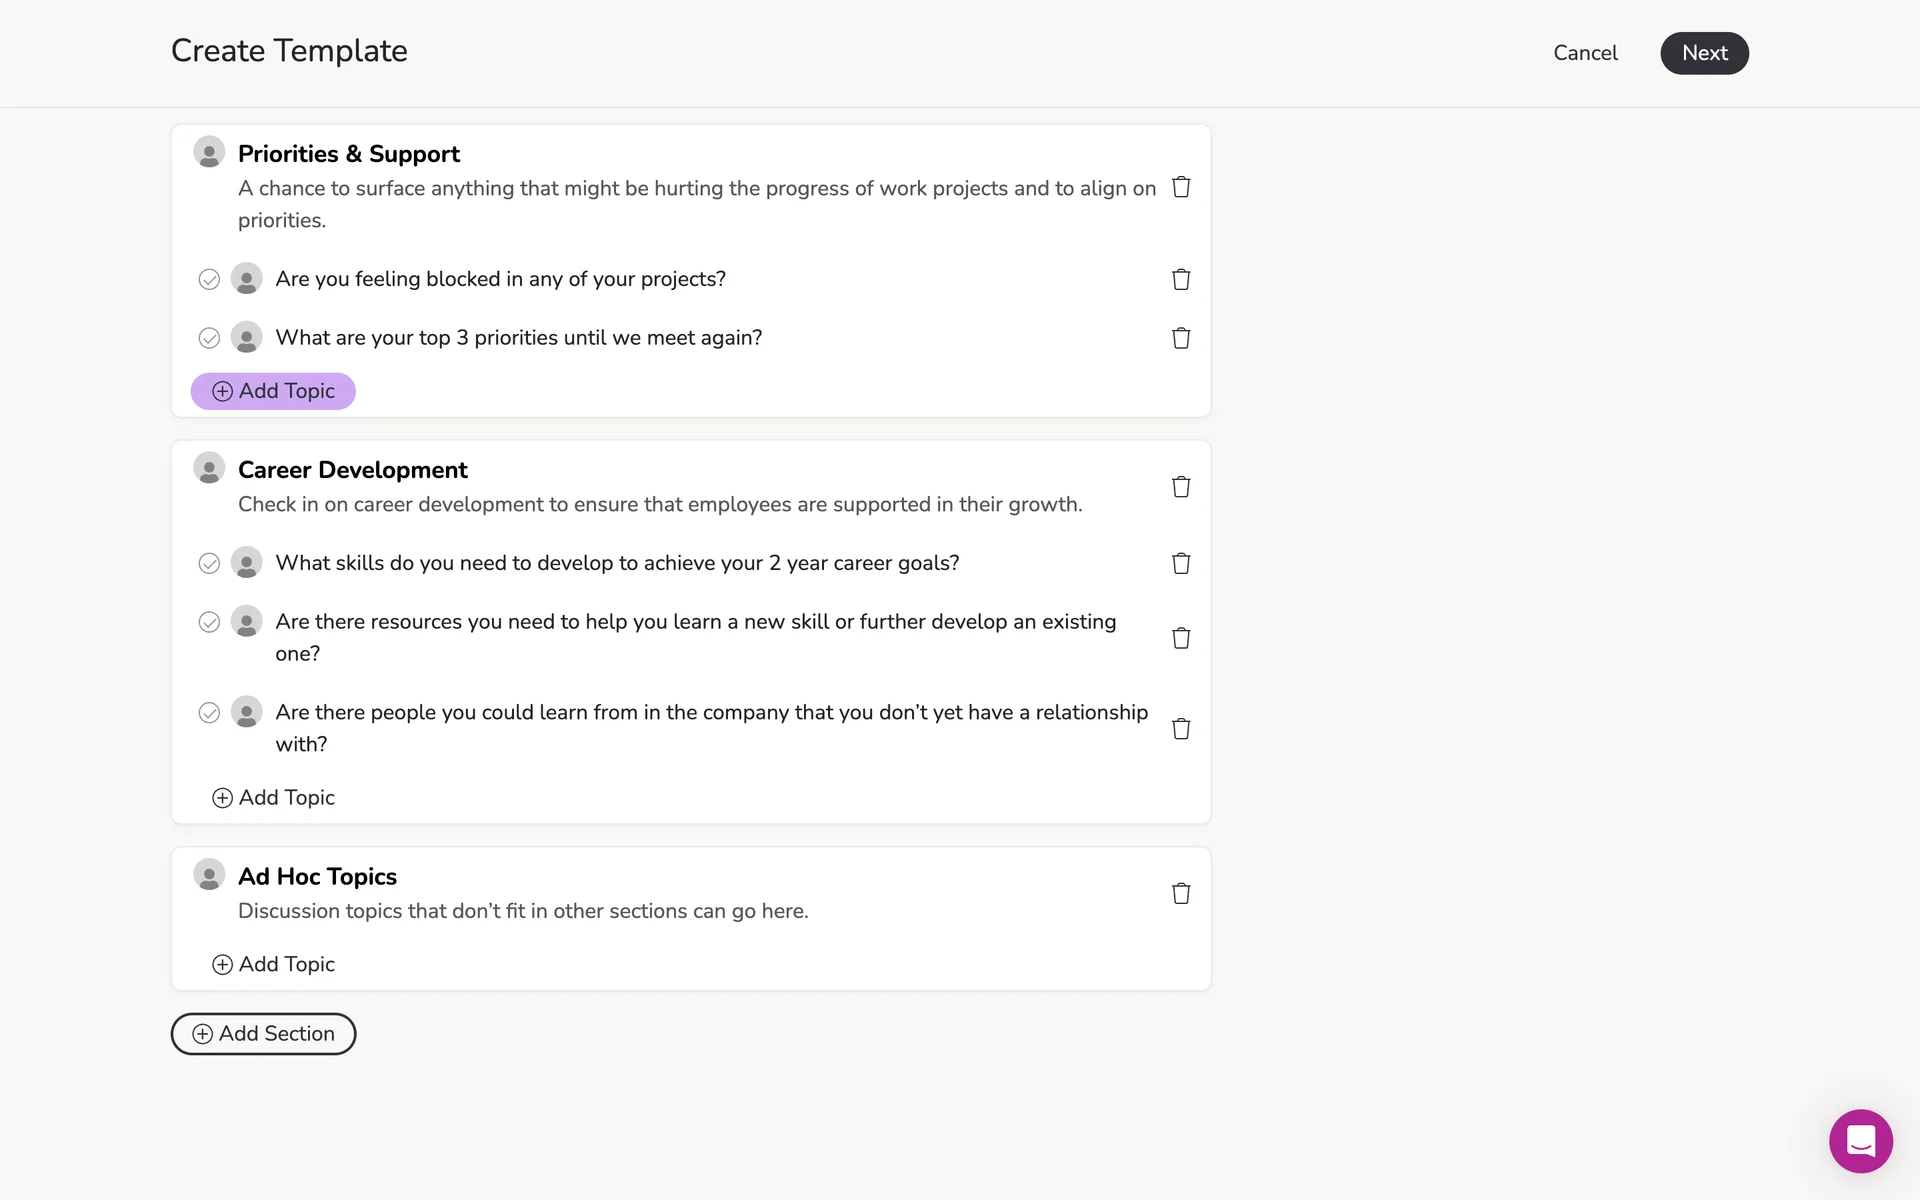
Task: Click the Ad Hoc Topics section title
Action: coord(317,877)
